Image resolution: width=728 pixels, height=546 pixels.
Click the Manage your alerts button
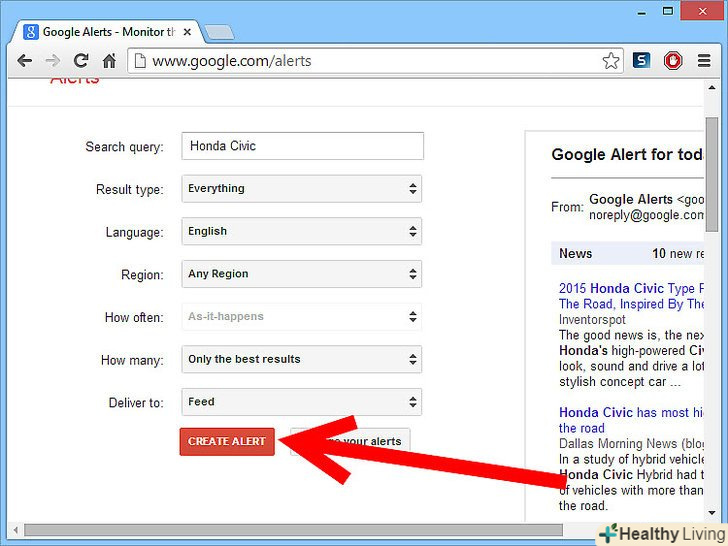tap(351, 442)
